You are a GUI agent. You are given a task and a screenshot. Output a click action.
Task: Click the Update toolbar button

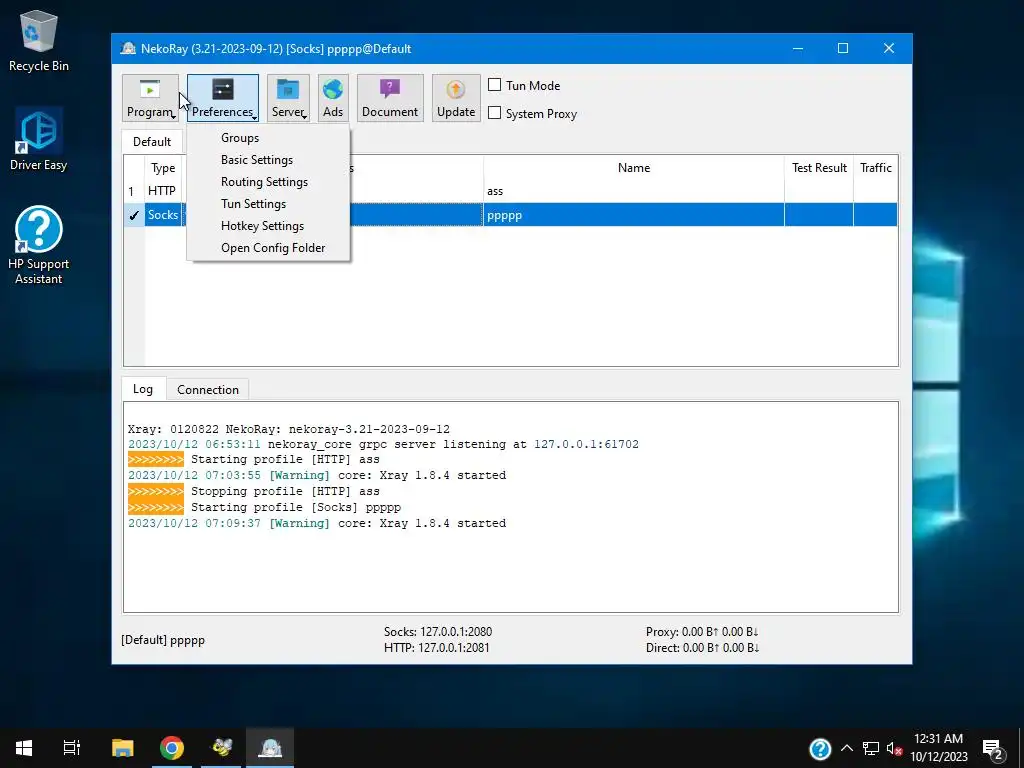456,98
